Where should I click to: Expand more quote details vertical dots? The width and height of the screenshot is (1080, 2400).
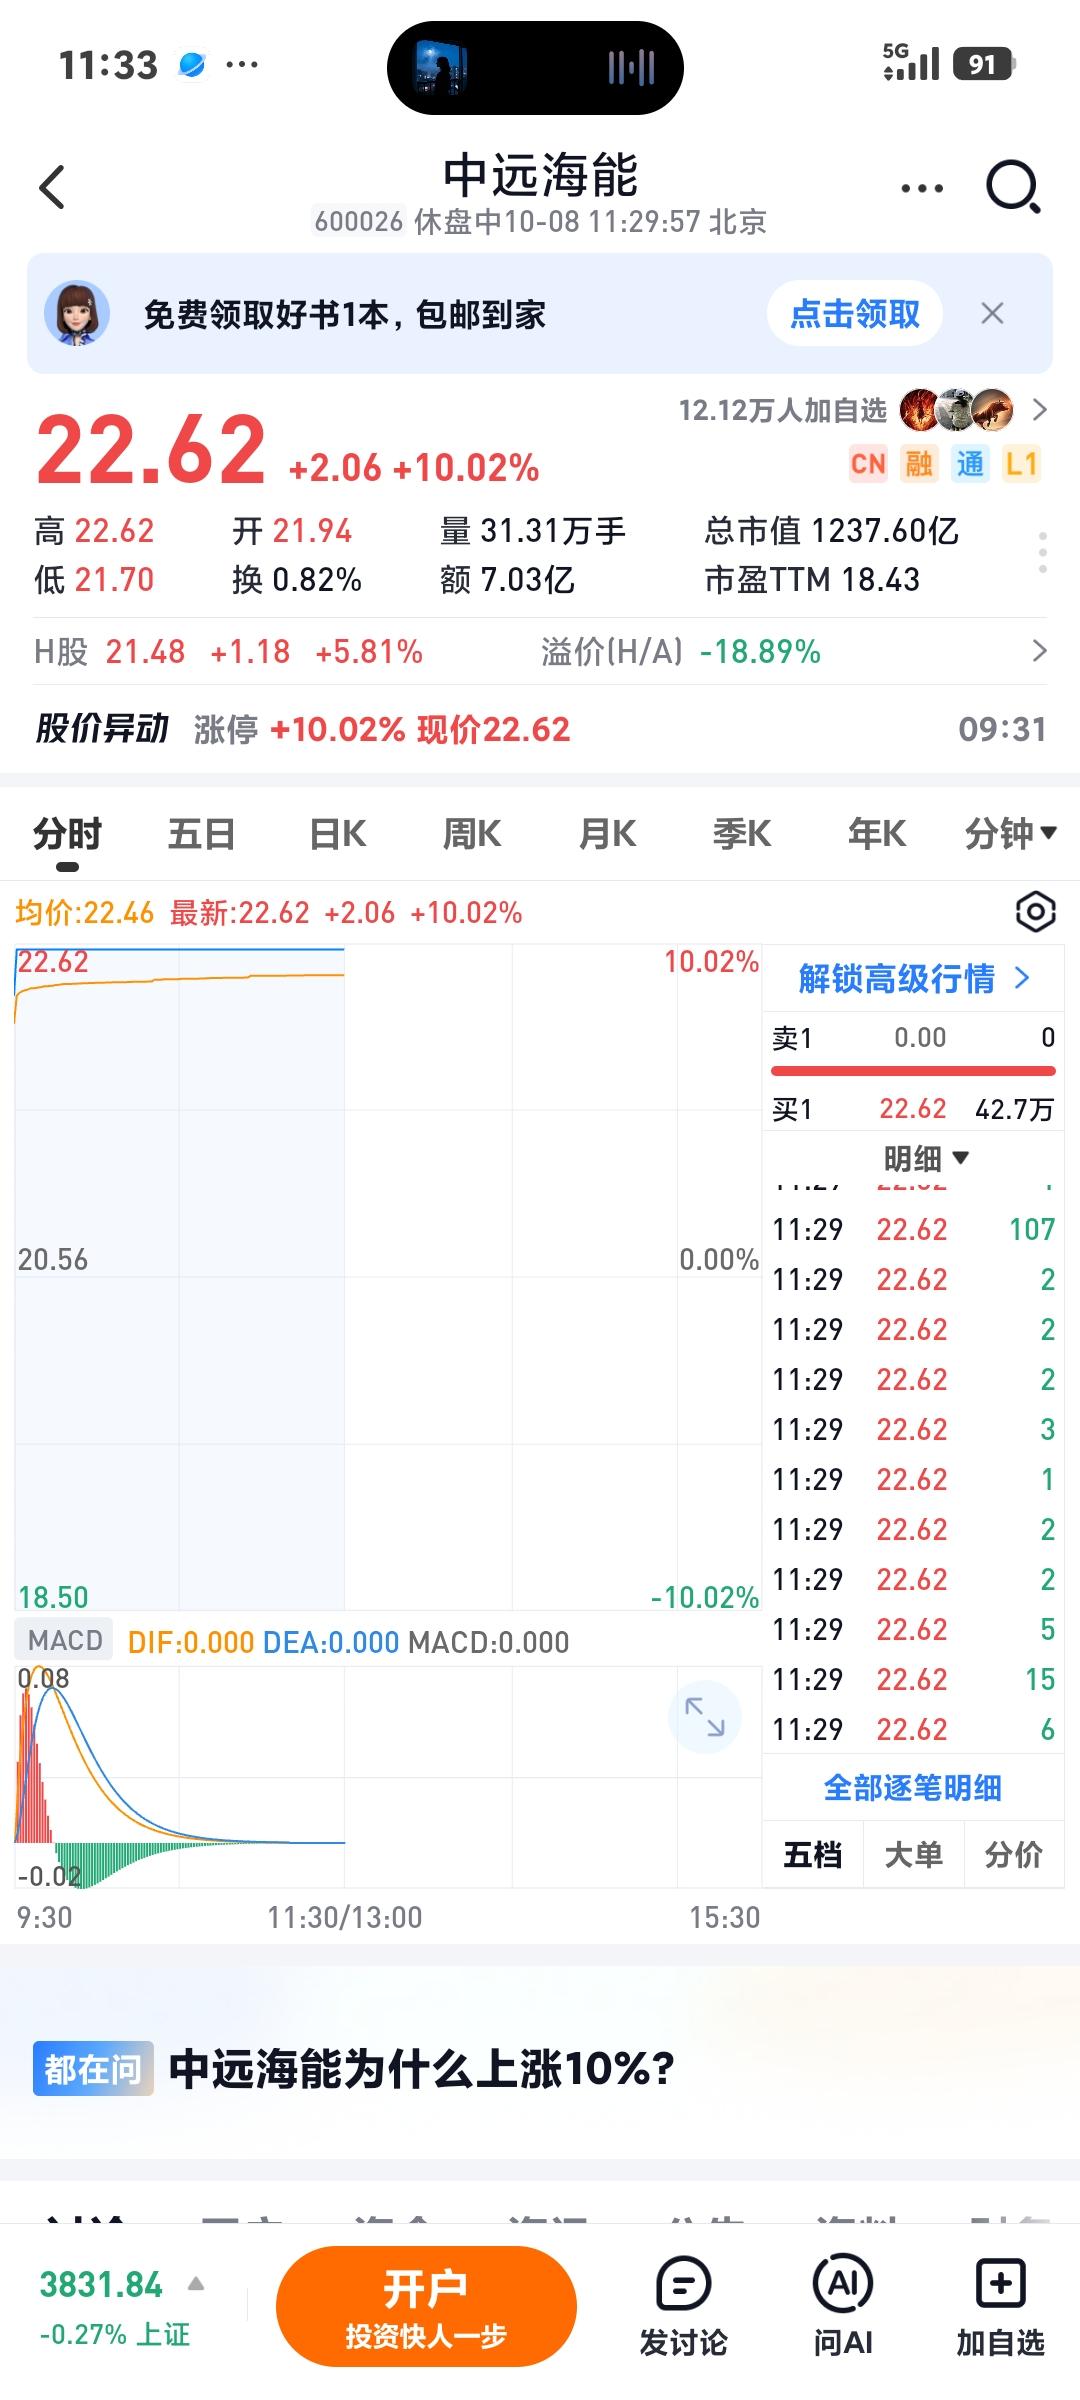pos(1042,553)
